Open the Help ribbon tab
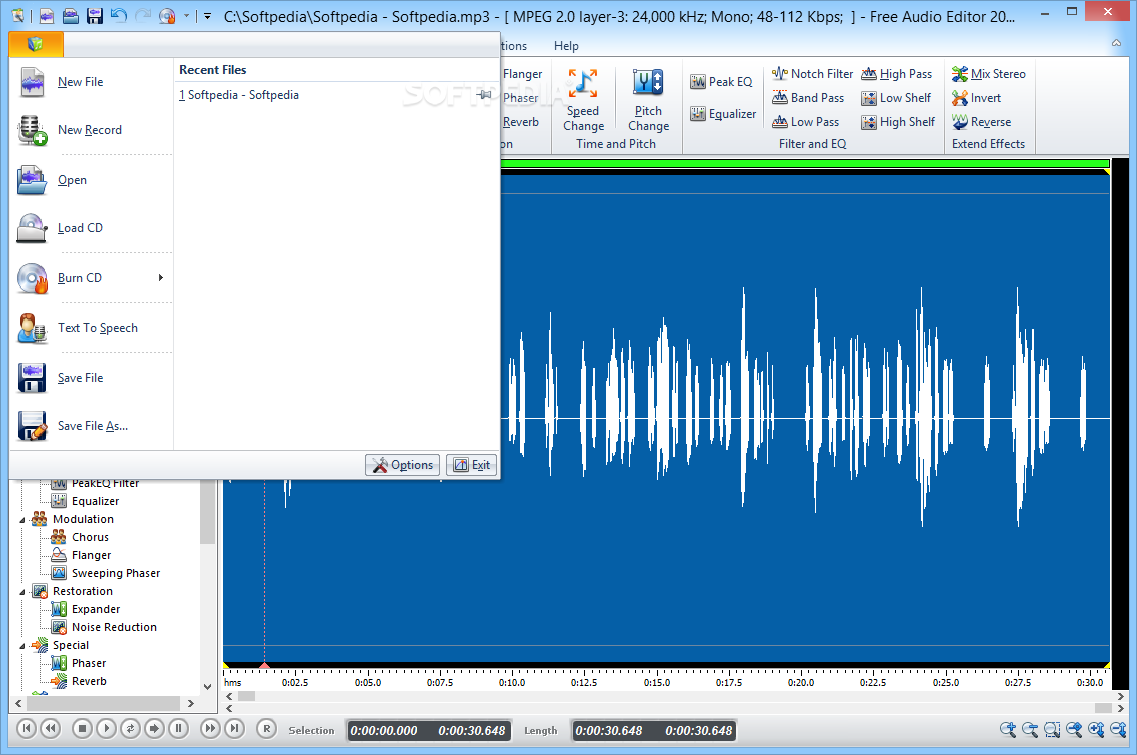Image resolution: width=1137 pixels, height=755 pixels. click(566, 46)
